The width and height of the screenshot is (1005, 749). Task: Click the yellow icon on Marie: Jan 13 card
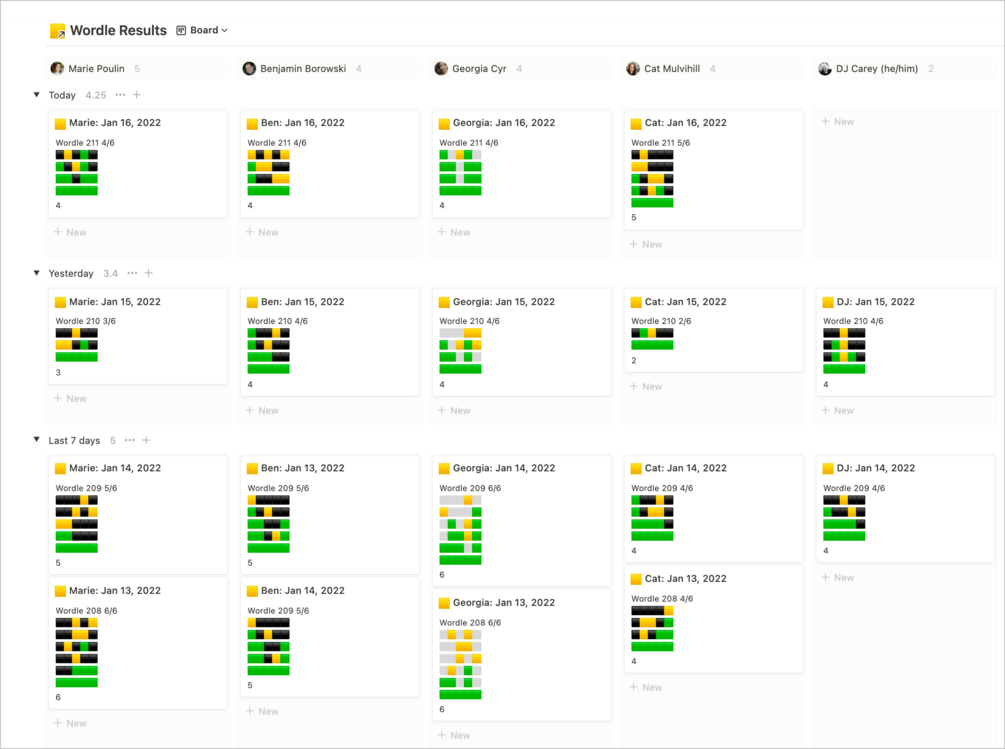coord(60,591)
